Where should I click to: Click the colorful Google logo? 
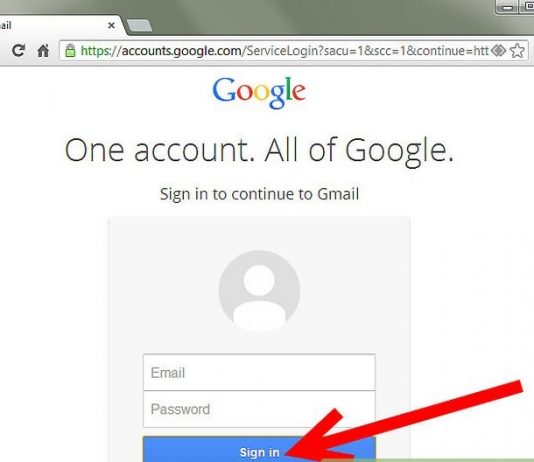(259, 92)
